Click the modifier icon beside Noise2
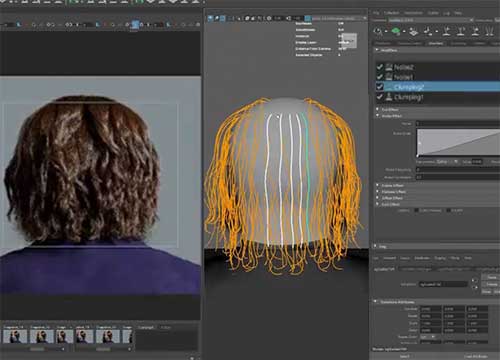Image resolution: width=500 pixels, height=360 pixels. 389,67
